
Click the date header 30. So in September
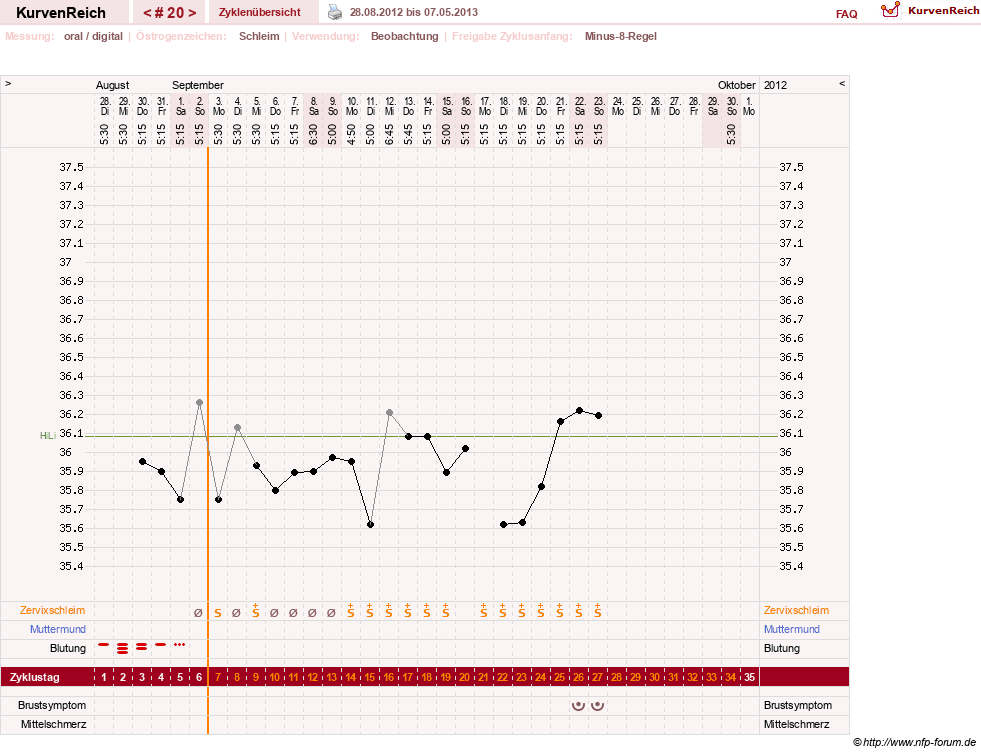[x=731, y=106]
